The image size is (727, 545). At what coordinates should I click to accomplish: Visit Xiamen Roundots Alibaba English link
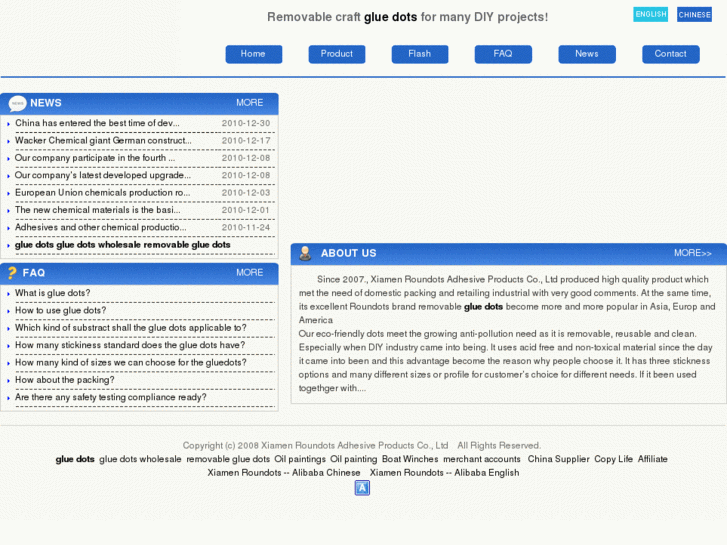click(x=444, y=473)
